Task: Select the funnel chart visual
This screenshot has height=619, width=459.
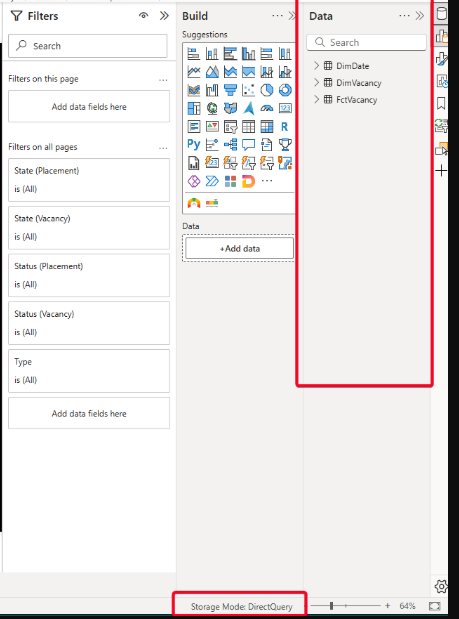Action: coord(230,90)
